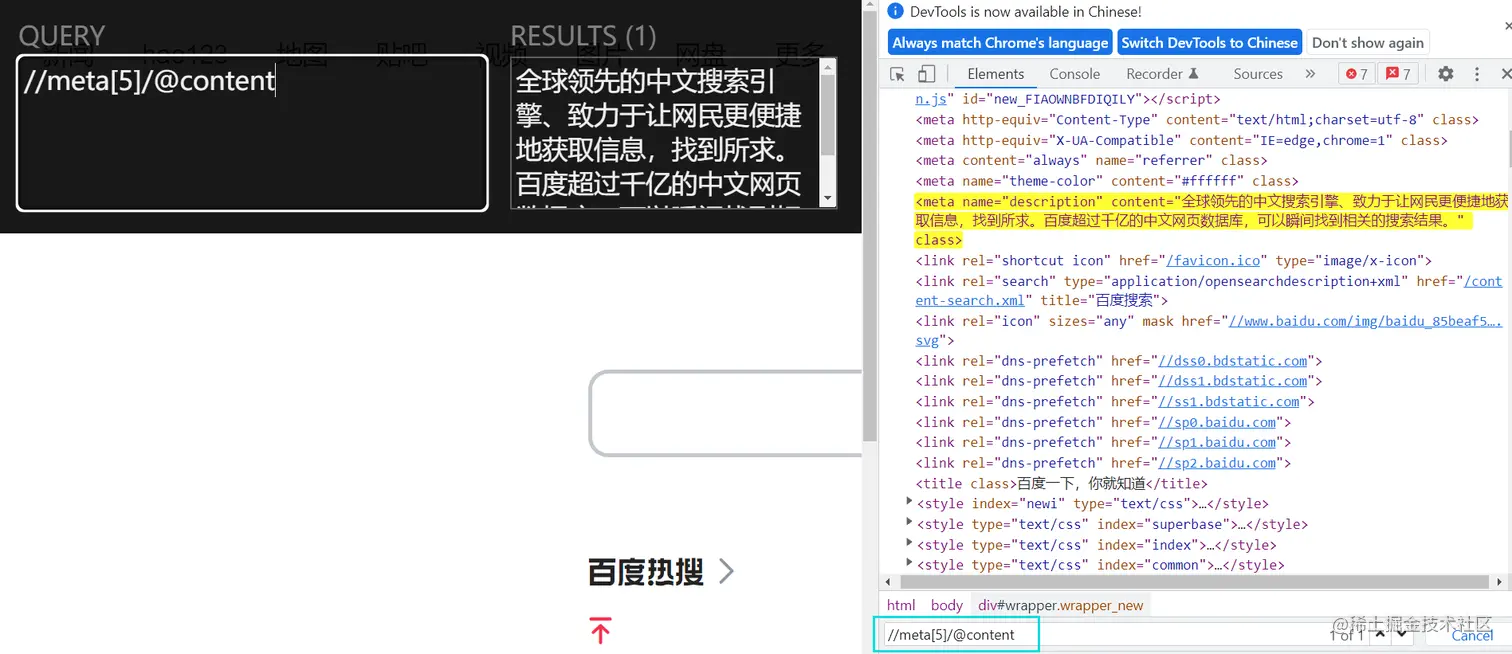Open DevTools three-dot customize menu
The width and height of the screenshot is (1512, 654).
pos(1476,74)
